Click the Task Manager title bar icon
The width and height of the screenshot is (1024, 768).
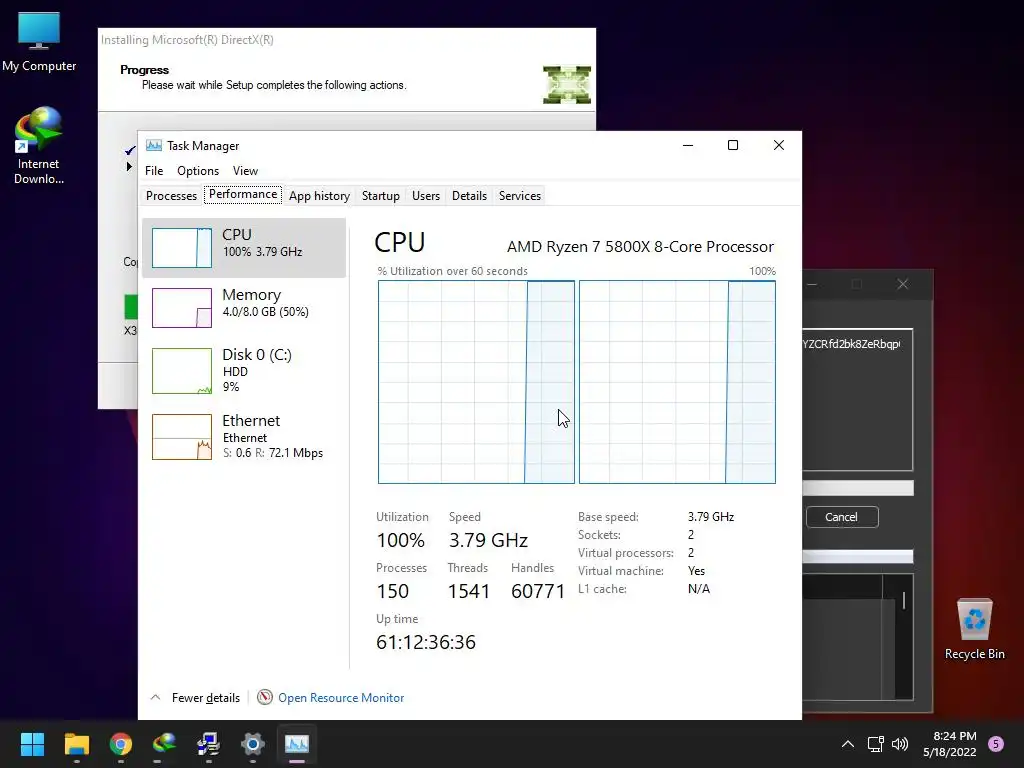(x=154, y=145)
